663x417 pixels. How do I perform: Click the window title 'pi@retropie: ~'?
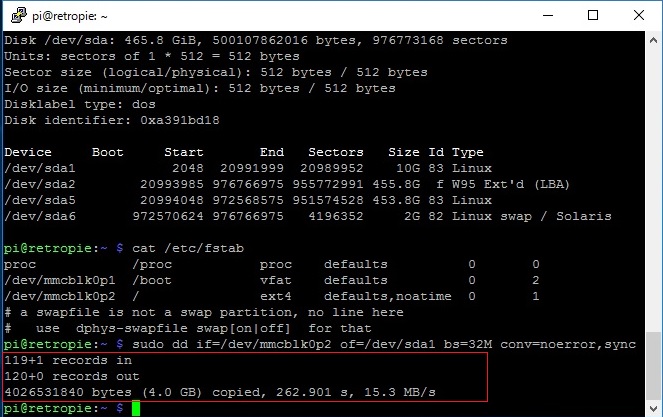[70, 16]
